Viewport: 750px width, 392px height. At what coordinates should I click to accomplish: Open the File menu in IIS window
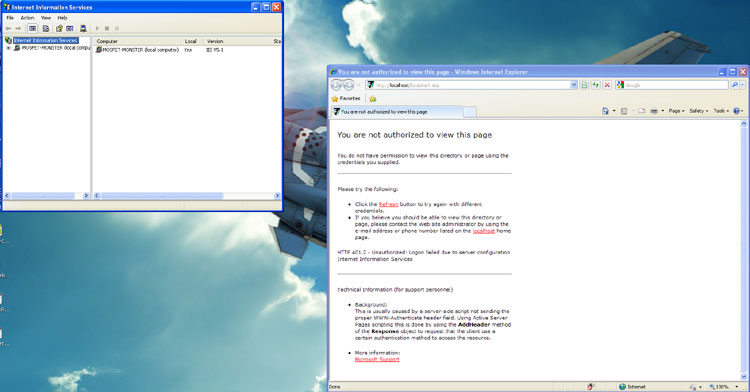[10, 18]
